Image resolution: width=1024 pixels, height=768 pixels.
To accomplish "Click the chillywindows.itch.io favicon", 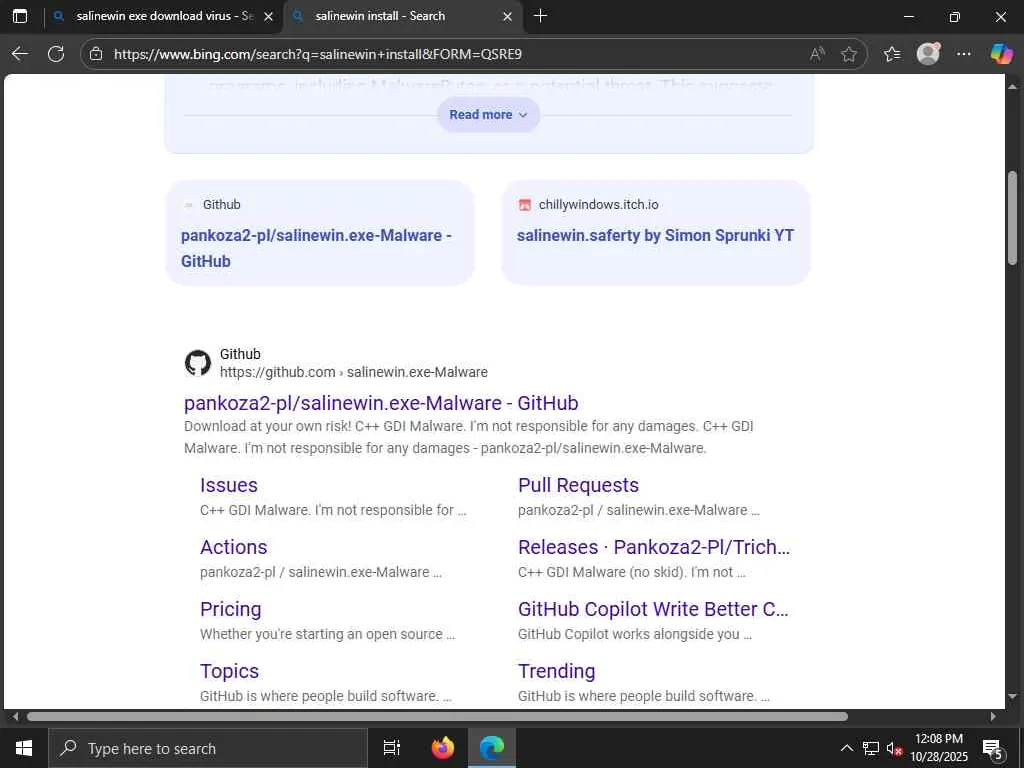I will (524, 205).
